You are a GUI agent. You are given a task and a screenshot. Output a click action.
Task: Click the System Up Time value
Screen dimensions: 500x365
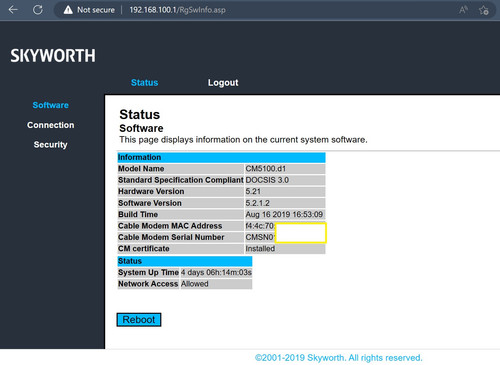[216, 273]
